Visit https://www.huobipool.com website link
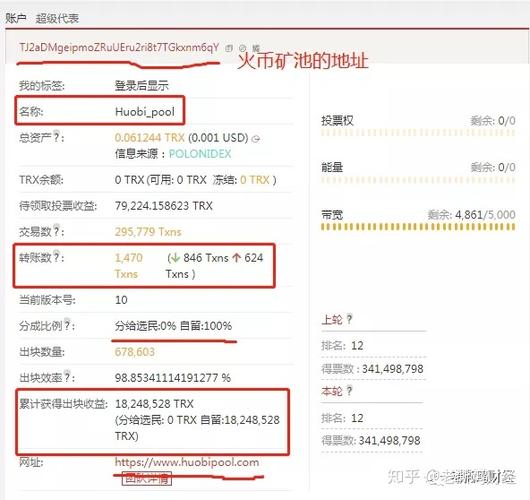Viewport: 530px width, 500px height. click(x=187, y=462)
